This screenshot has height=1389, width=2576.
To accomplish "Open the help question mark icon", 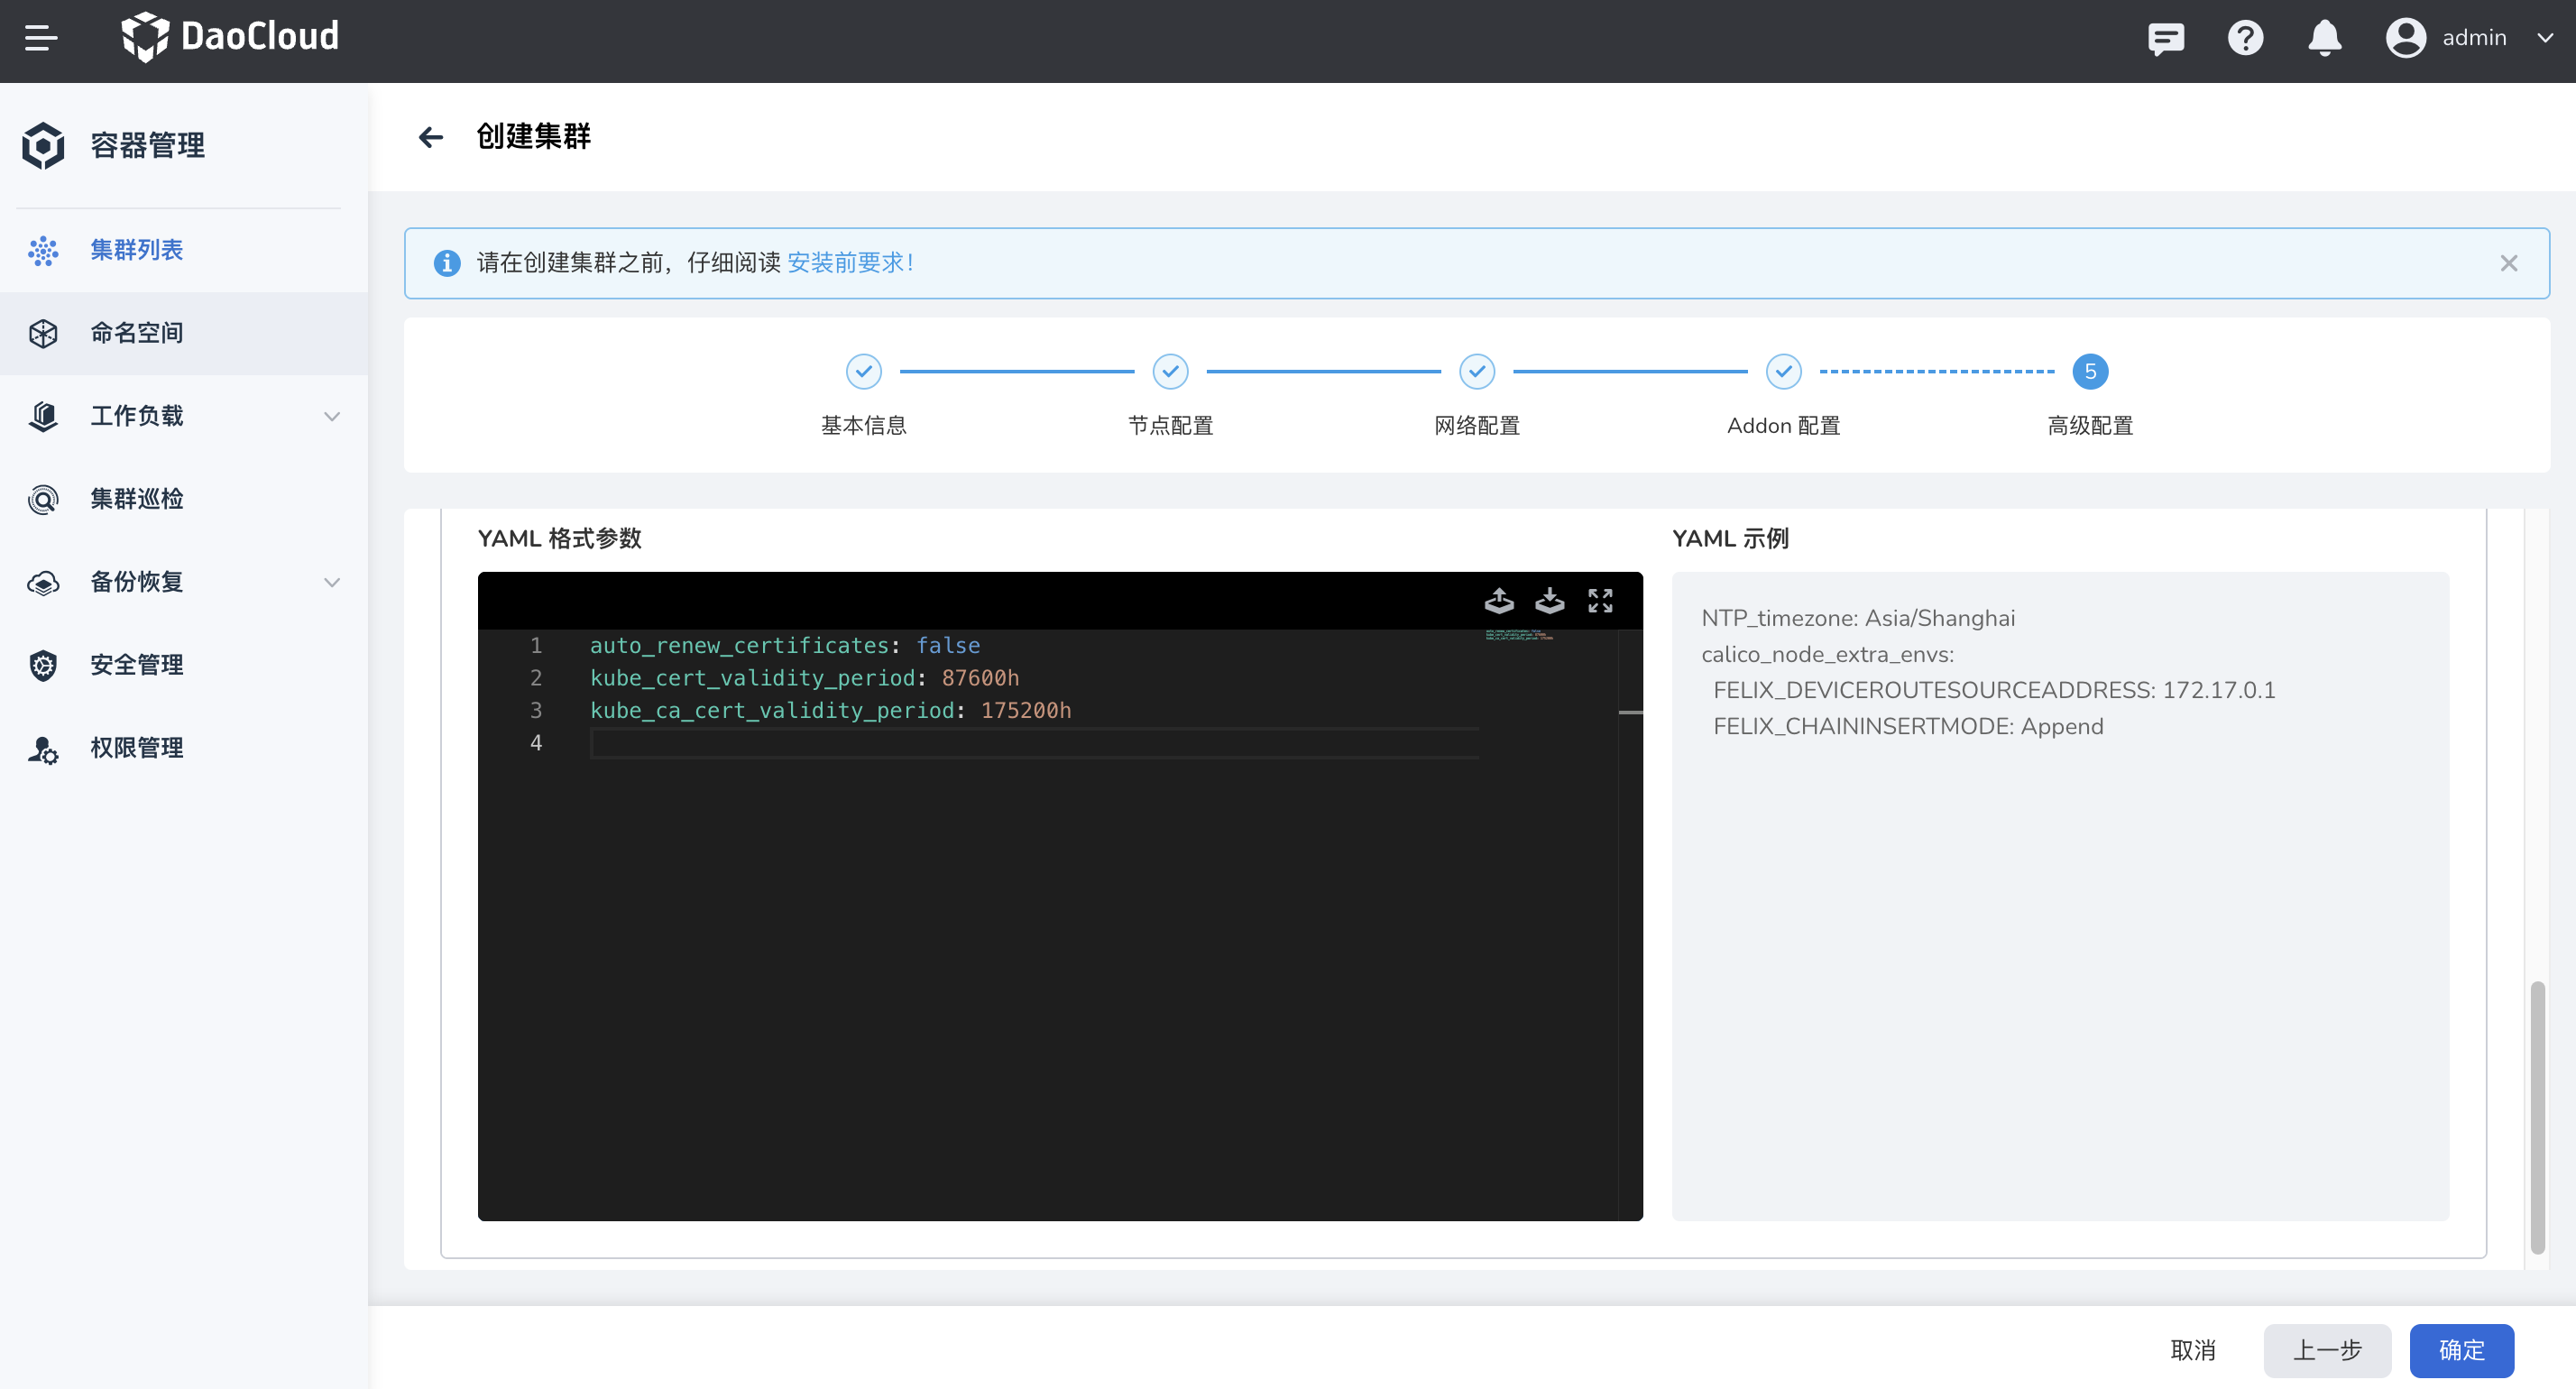I will coord(2245,38).
